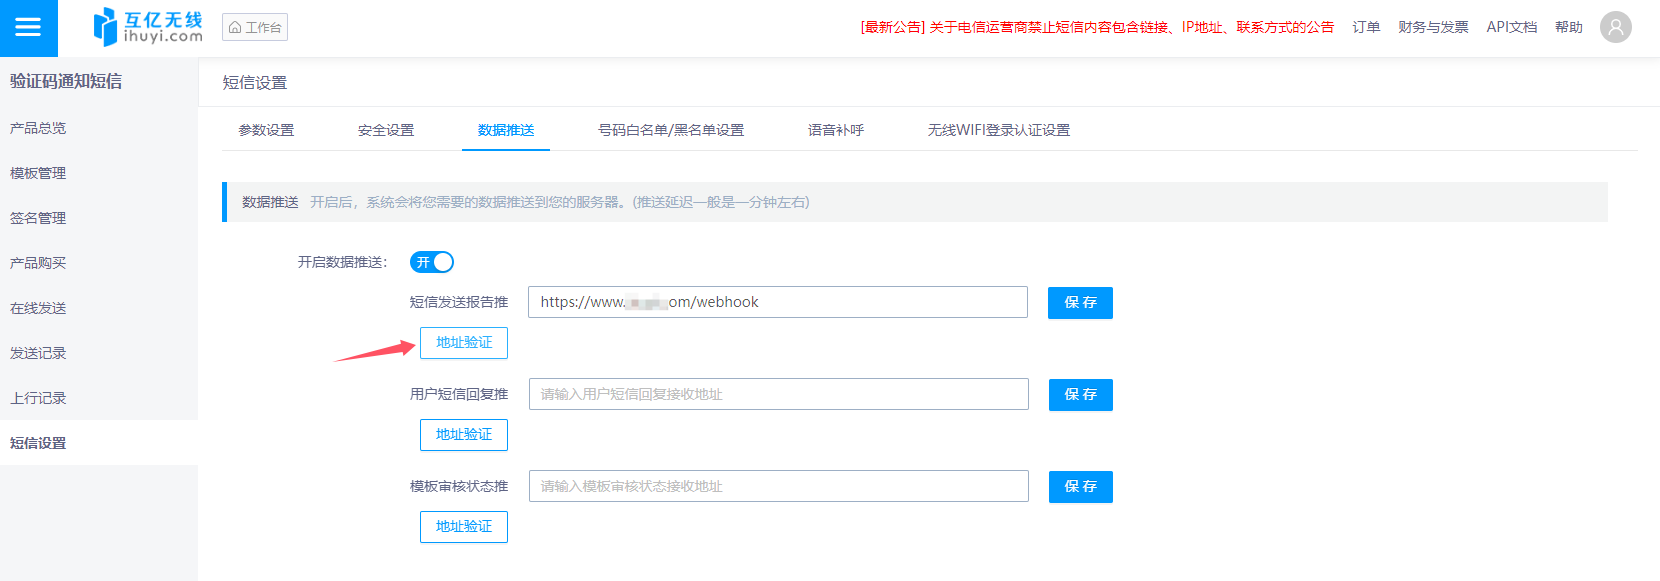Click the ihuyi.com logo

tap(148, 27)
